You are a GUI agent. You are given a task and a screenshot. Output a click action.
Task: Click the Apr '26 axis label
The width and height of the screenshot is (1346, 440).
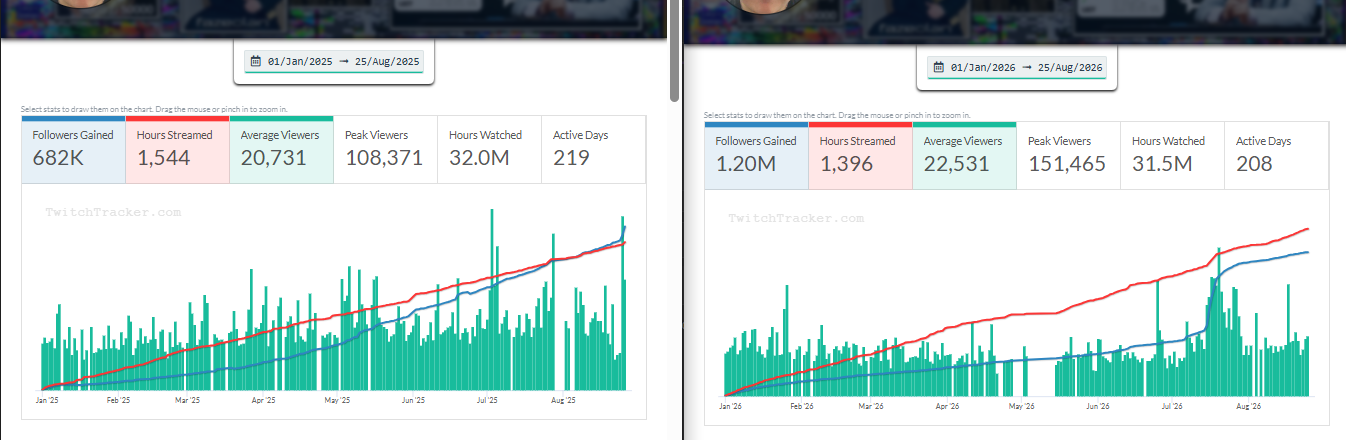tap(947, 407)
